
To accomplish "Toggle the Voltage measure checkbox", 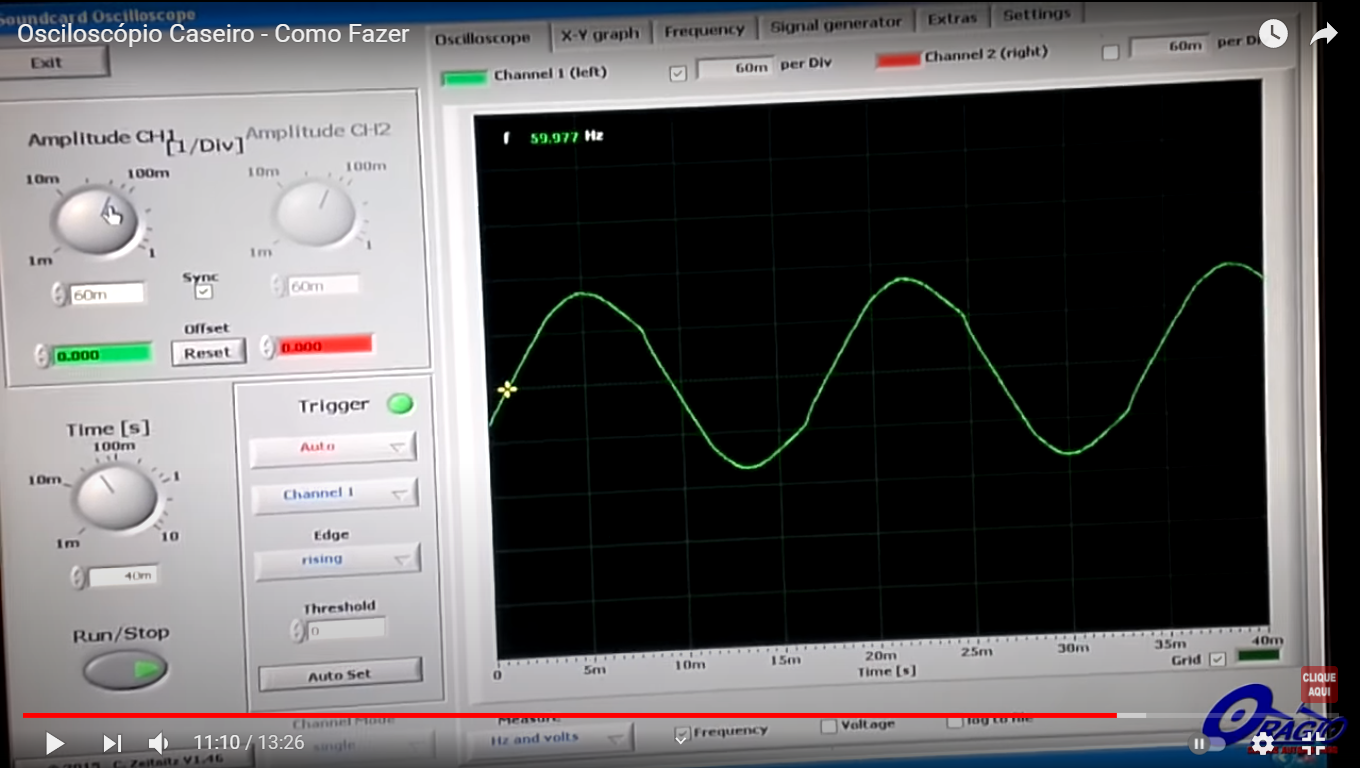I will [829, 726].
